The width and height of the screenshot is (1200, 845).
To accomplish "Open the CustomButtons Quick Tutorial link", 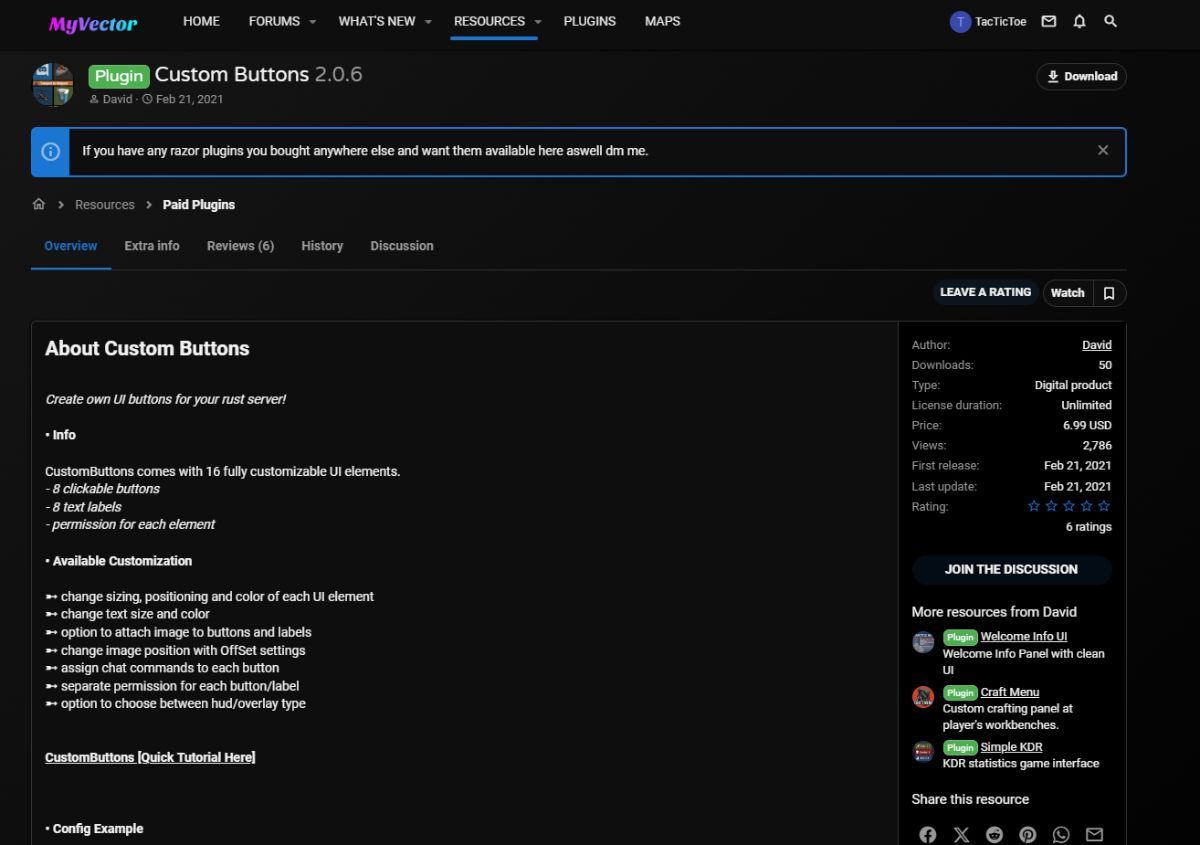I will [150, 758].
